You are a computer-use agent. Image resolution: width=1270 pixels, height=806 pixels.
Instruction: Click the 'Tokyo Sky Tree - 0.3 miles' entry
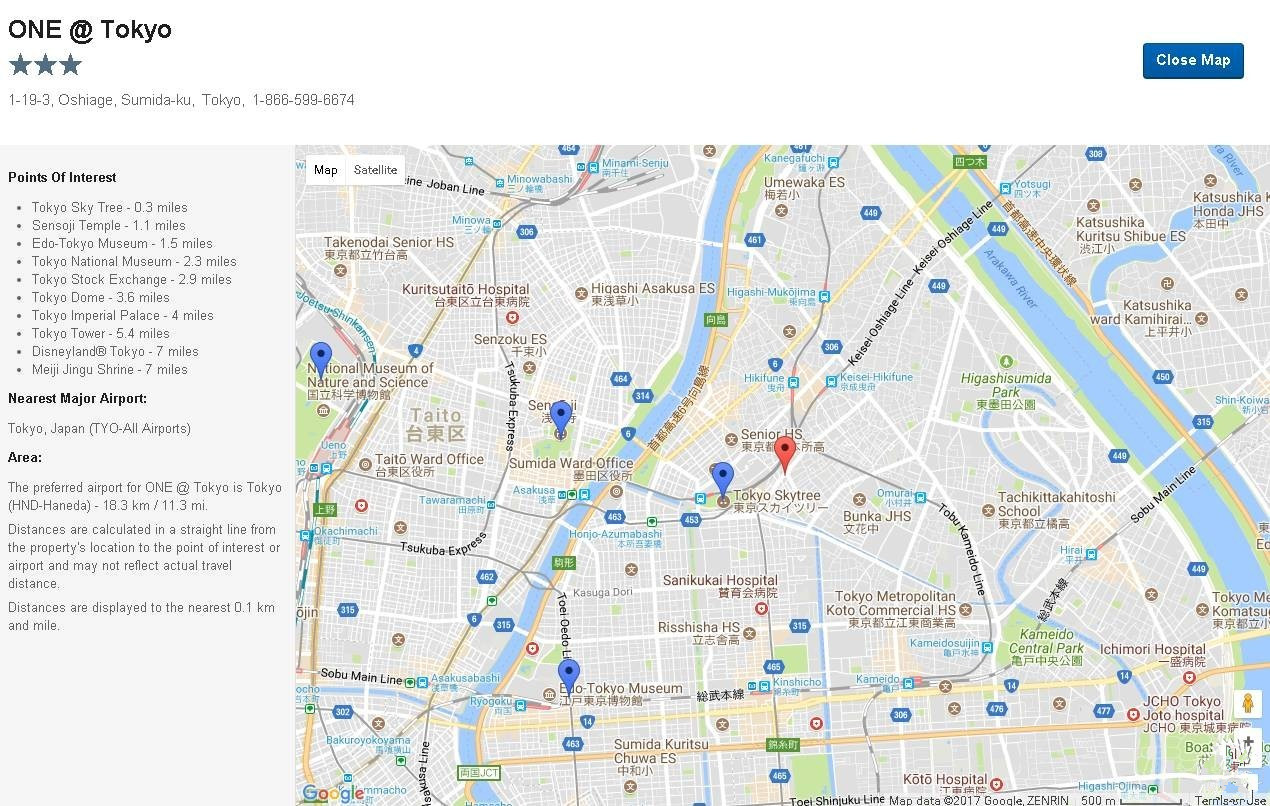110,208
